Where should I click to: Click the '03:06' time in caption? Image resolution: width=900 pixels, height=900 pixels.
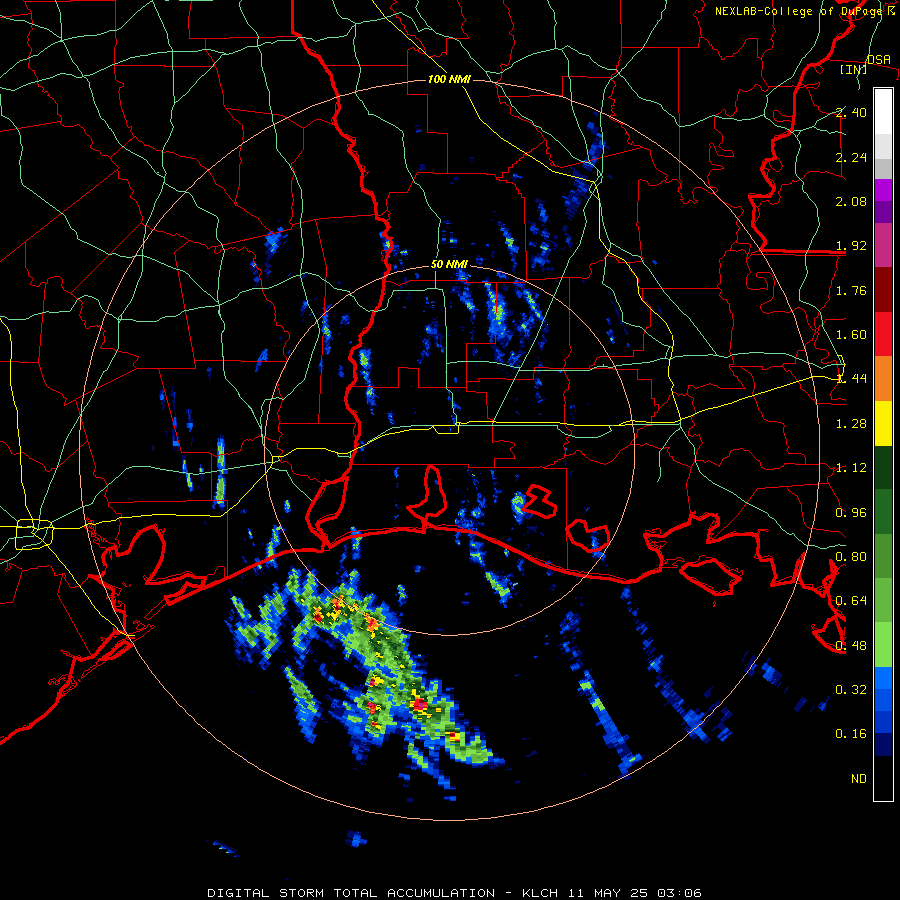pyautogui.click(x=679, y=893)
